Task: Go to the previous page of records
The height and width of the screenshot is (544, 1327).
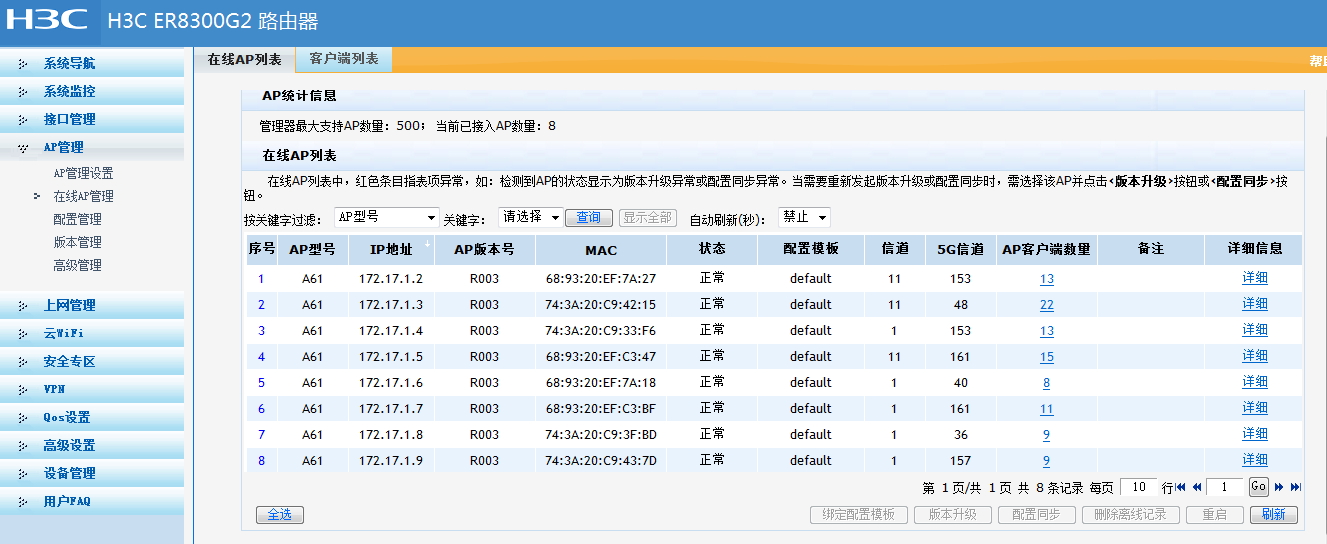Action: coord(1195,487)
